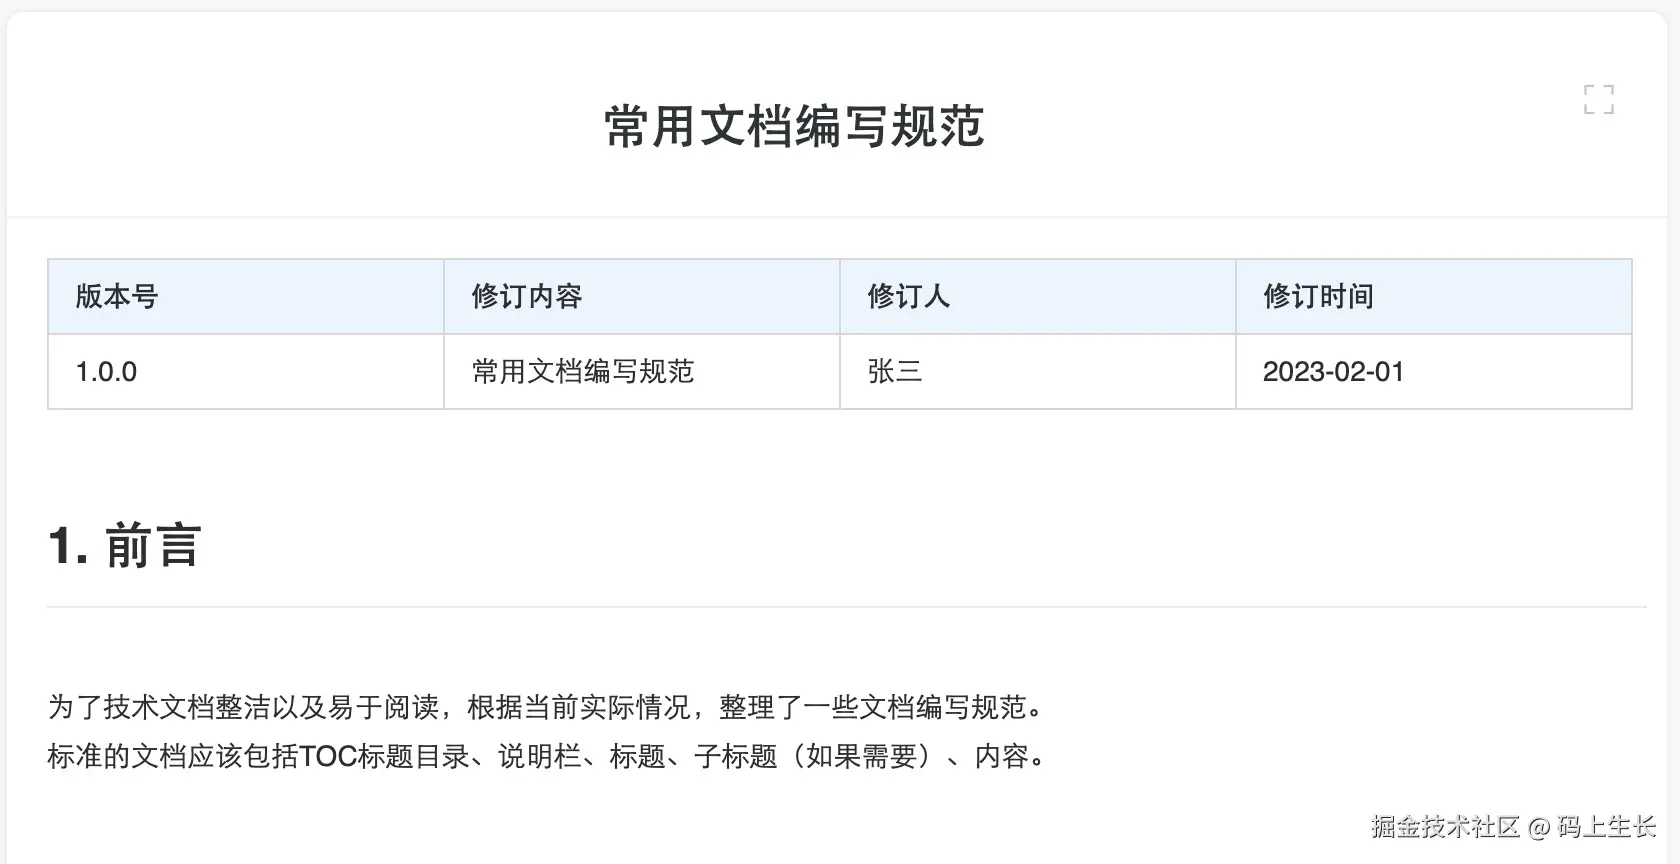Click the author name 码上生长

point(1607,826)
